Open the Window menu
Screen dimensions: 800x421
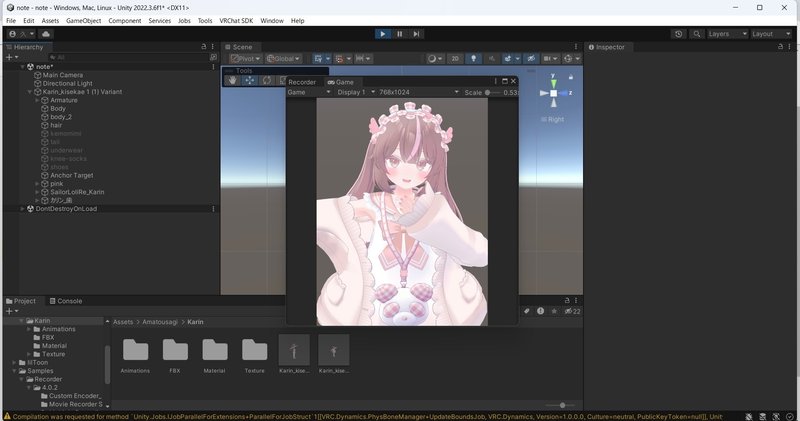[272, 21]
